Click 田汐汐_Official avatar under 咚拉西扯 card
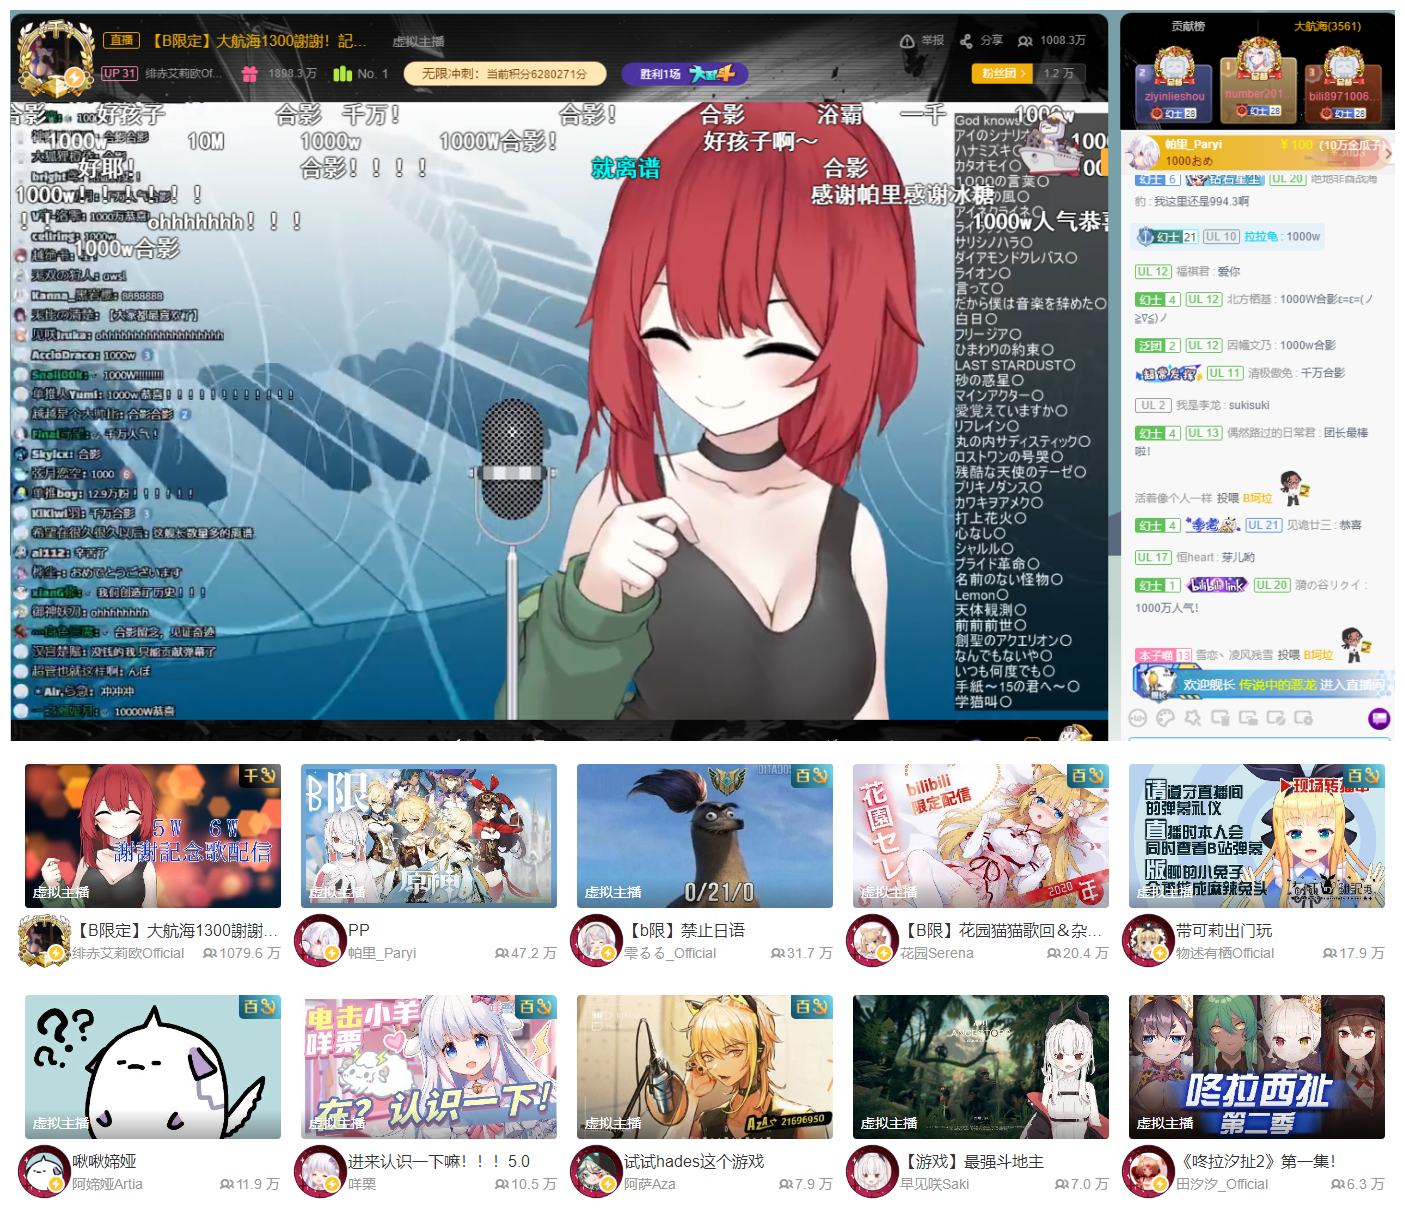1405x1209 pixels. click(x=1148, y=1172)
